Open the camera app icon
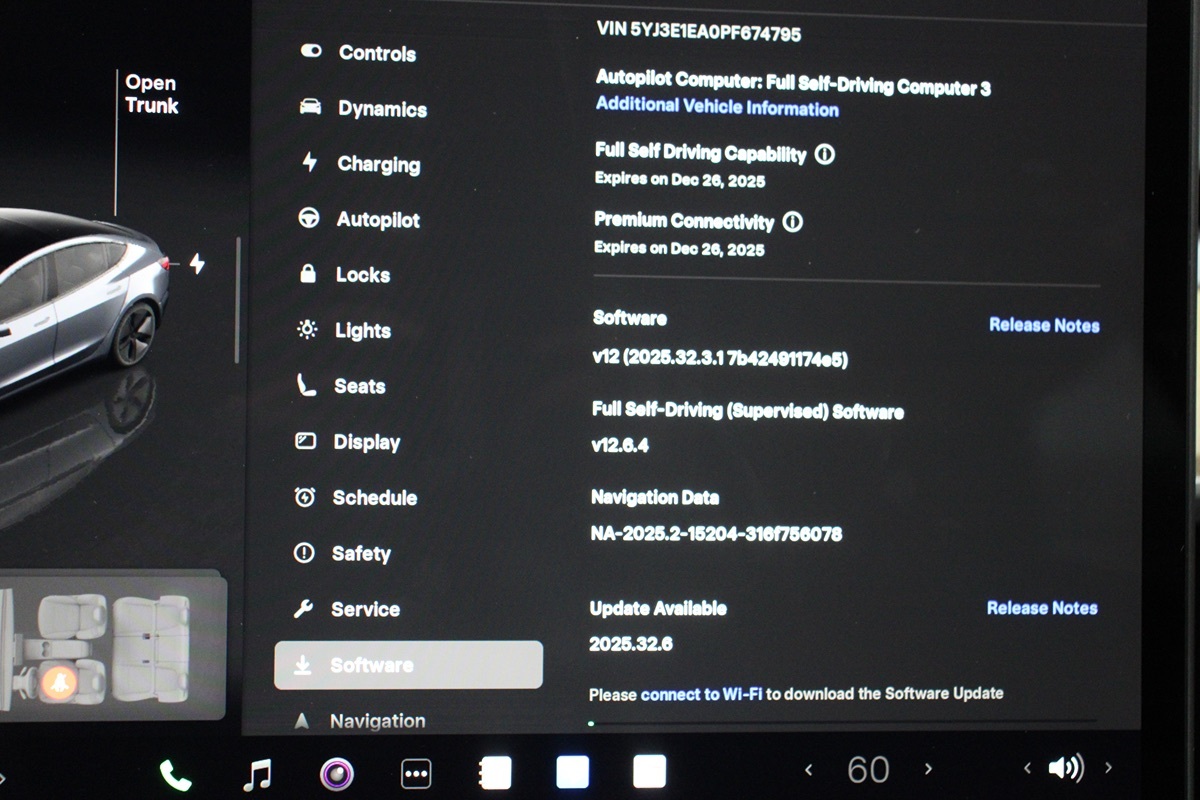 point(337,774)
